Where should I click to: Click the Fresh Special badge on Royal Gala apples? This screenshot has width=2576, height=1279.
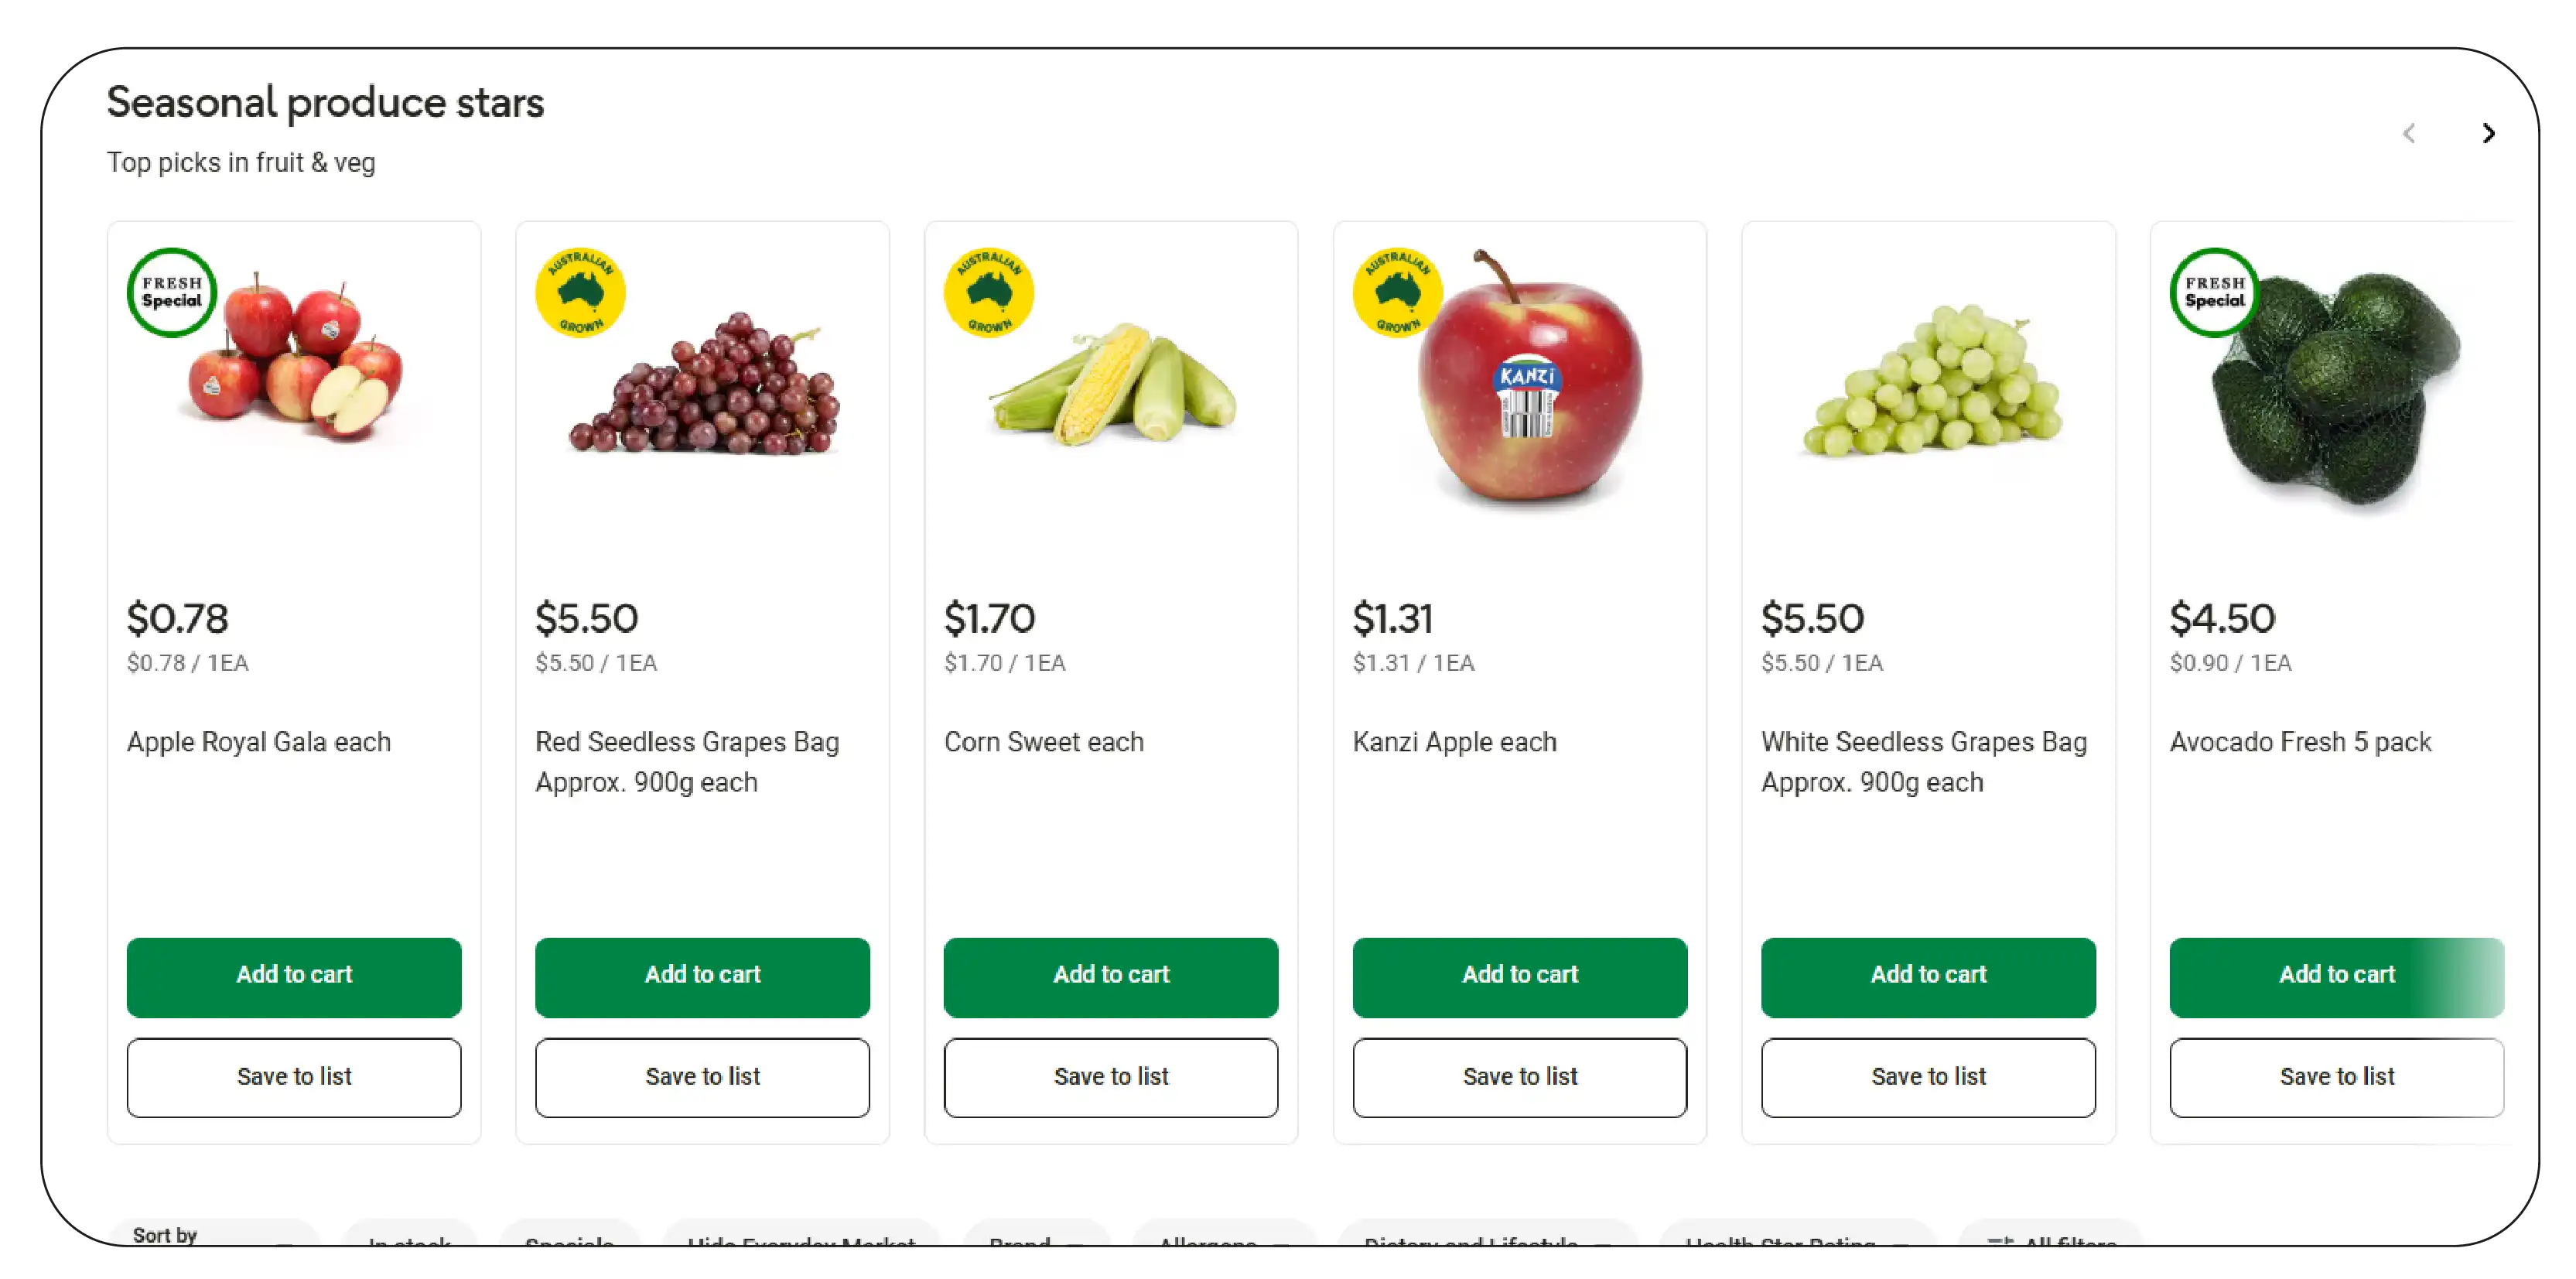(170, 292)
